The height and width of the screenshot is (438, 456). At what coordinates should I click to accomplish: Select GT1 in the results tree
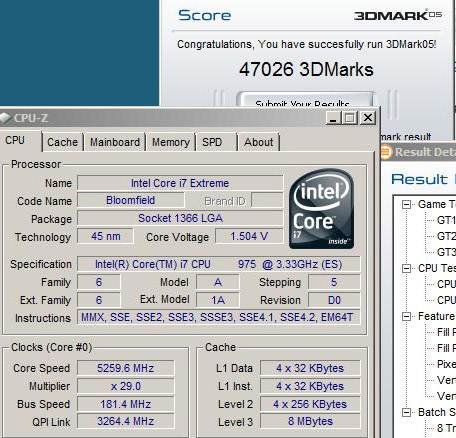[446, 220]
